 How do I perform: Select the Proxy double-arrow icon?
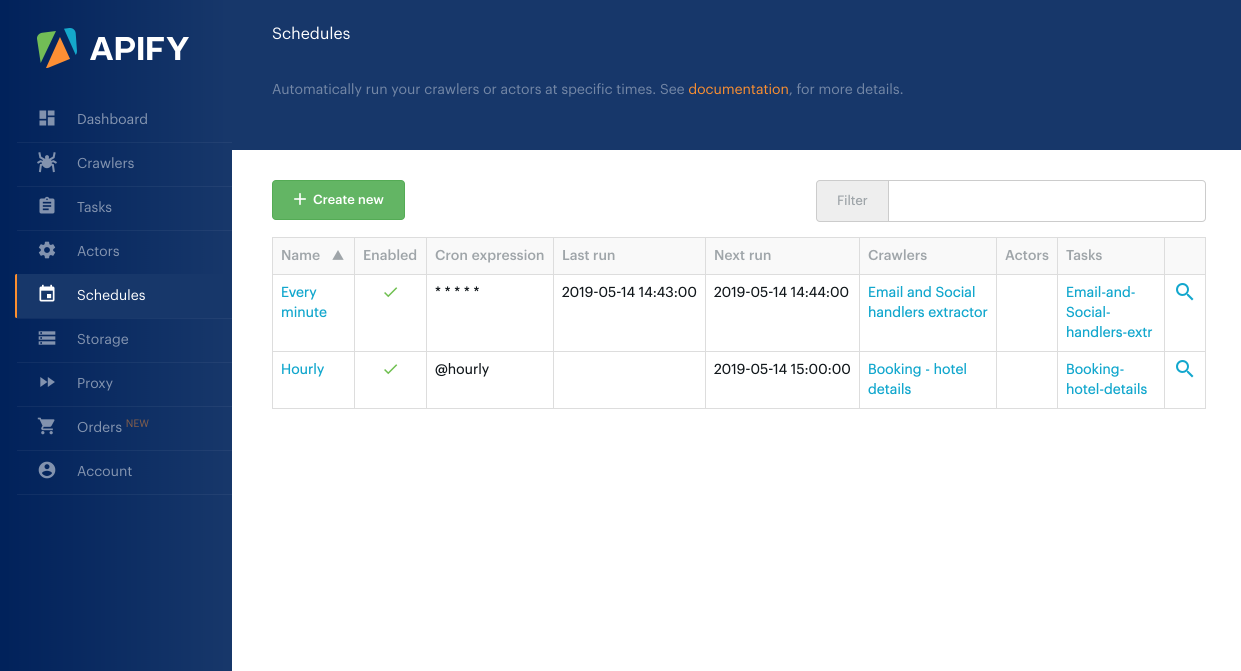pyautogui.click(x=46, y=384)
